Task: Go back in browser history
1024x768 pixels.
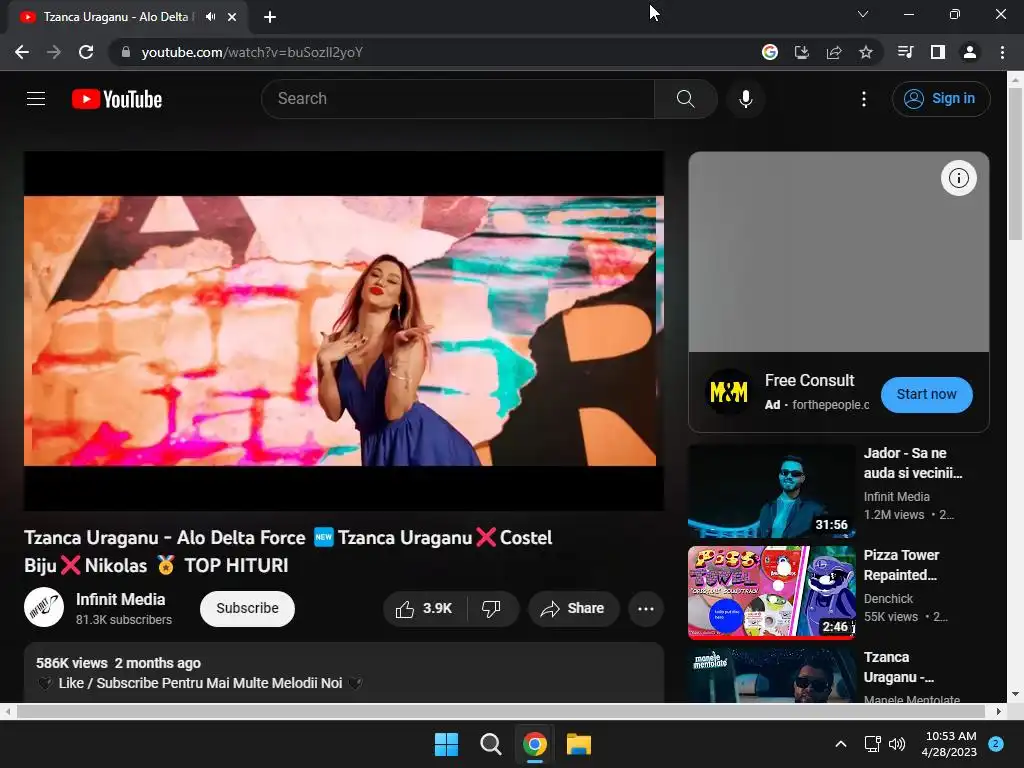Action: [22, 52]
